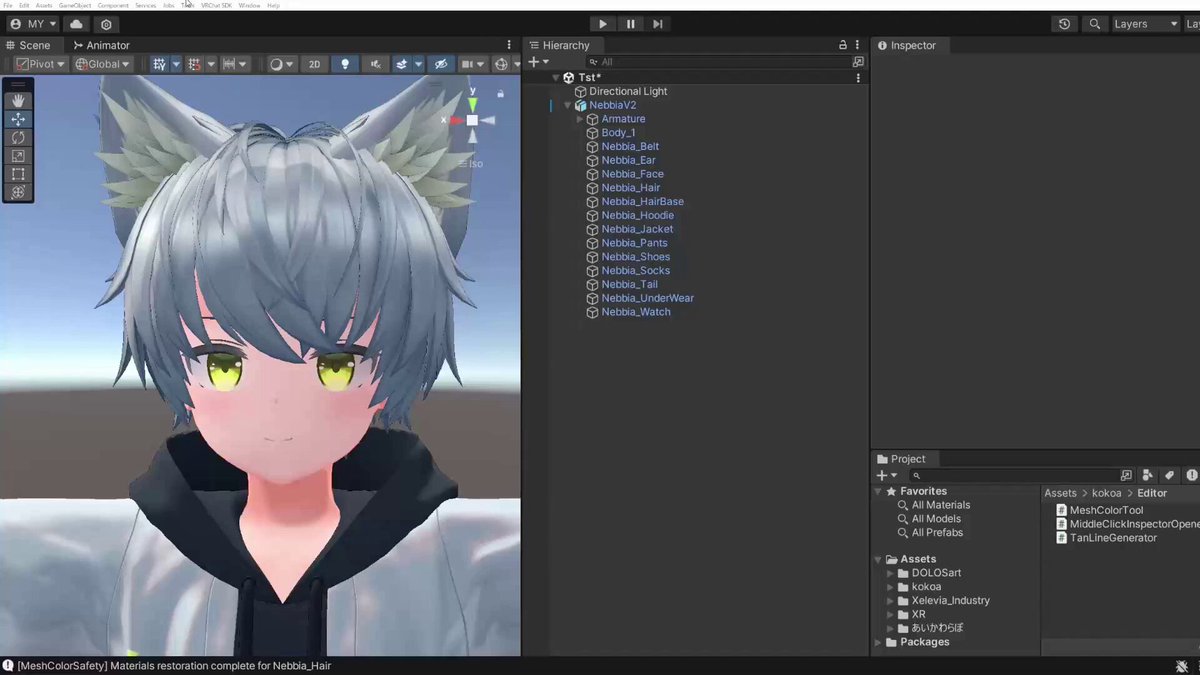Open the Hierarchy create plus dropdown
The height and width of the screenshot is (675, 1200).
[538, 62]
